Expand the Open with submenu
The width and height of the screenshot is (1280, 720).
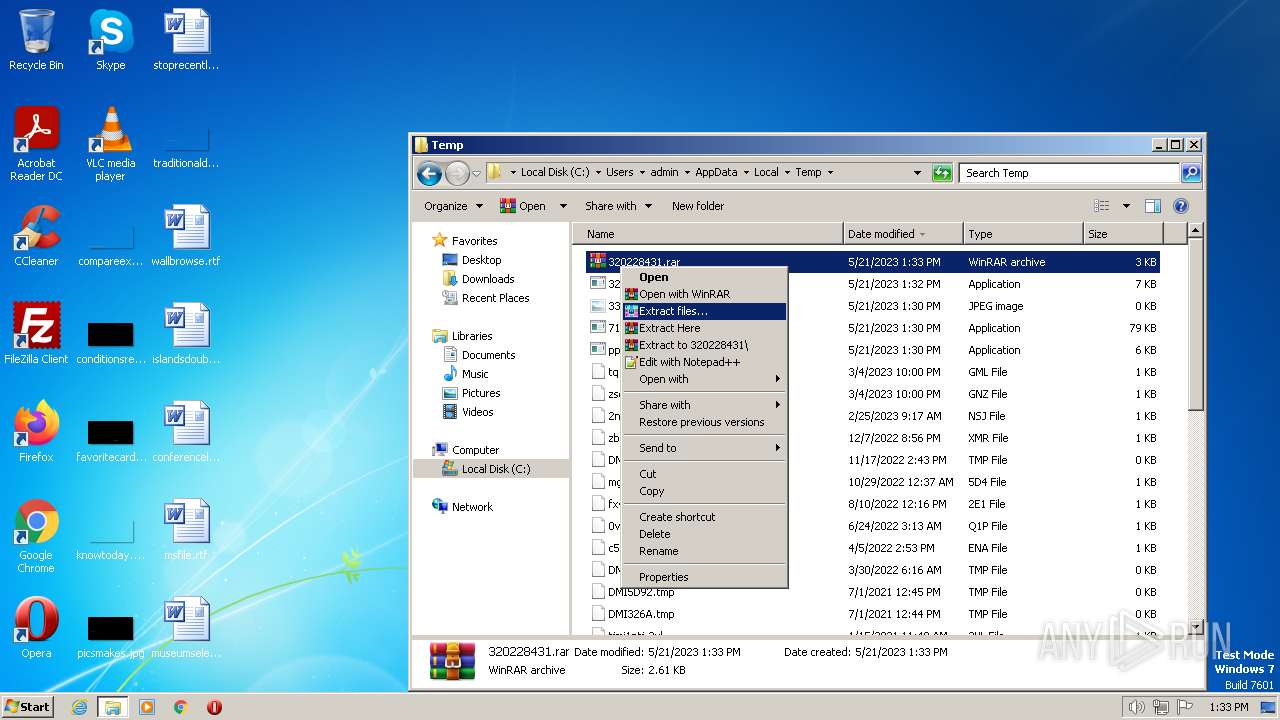(704, 379)
